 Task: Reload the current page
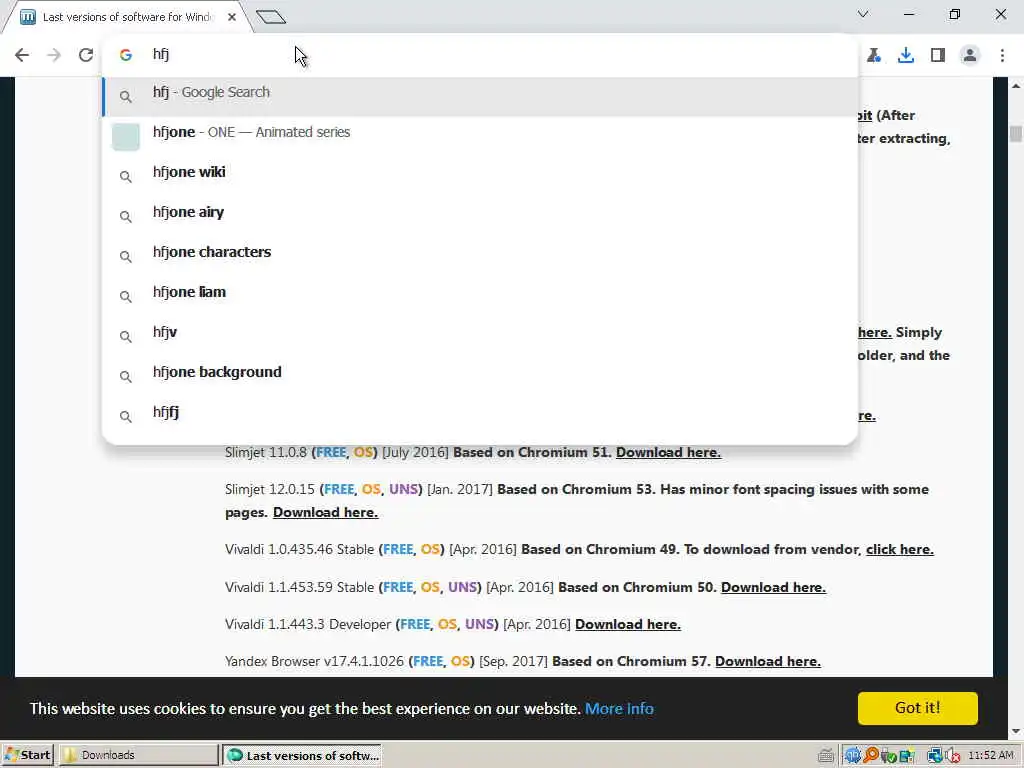pos(86,55)
